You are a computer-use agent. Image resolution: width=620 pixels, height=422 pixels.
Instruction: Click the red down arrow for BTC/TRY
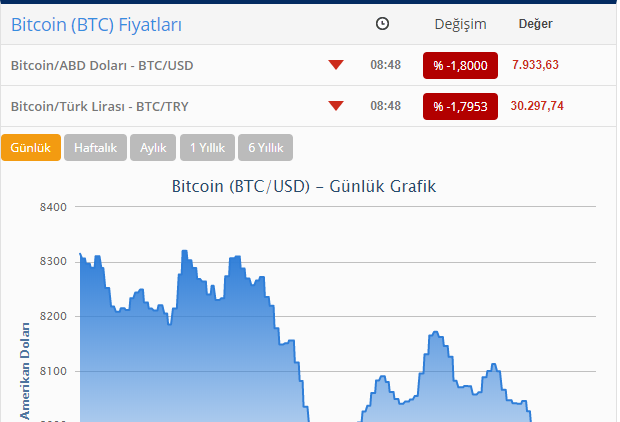click(x=336, y=106)
